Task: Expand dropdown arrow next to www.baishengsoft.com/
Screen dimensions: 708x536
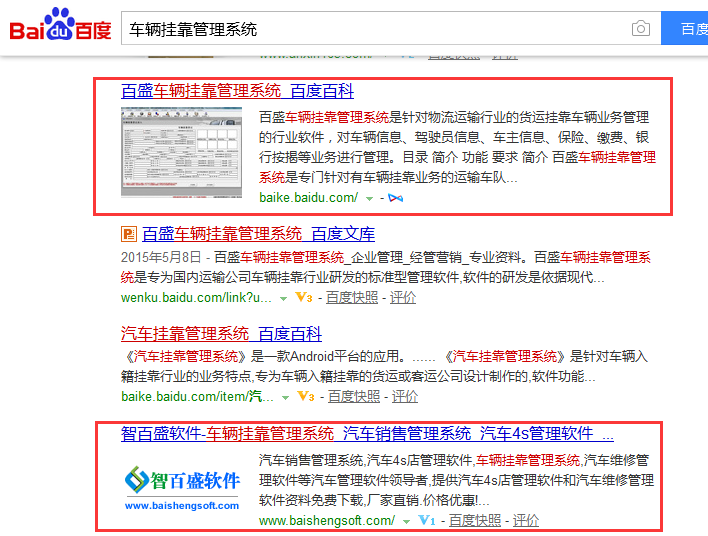Action: pos(406,522)
